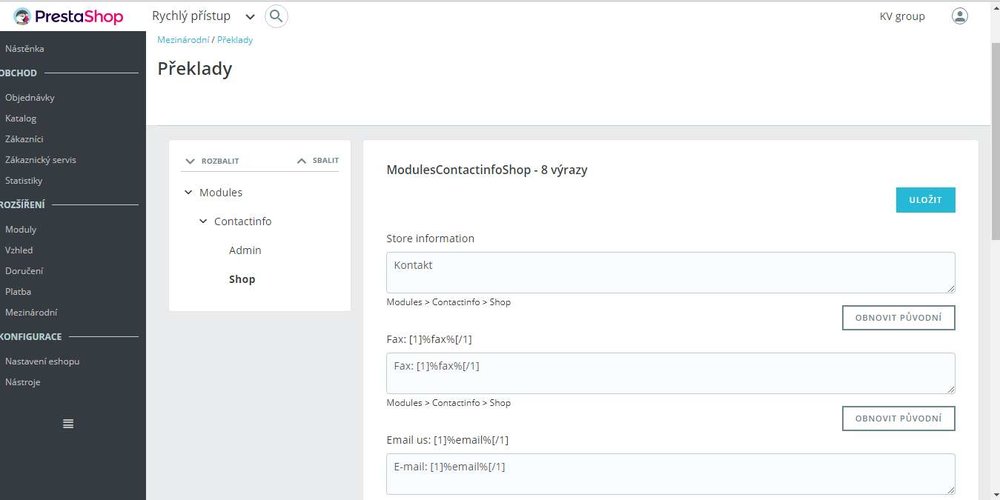Open Nastavení eshopu in sidebar
This screenshot has width=1000, height=500.
[x=42, y=361]
